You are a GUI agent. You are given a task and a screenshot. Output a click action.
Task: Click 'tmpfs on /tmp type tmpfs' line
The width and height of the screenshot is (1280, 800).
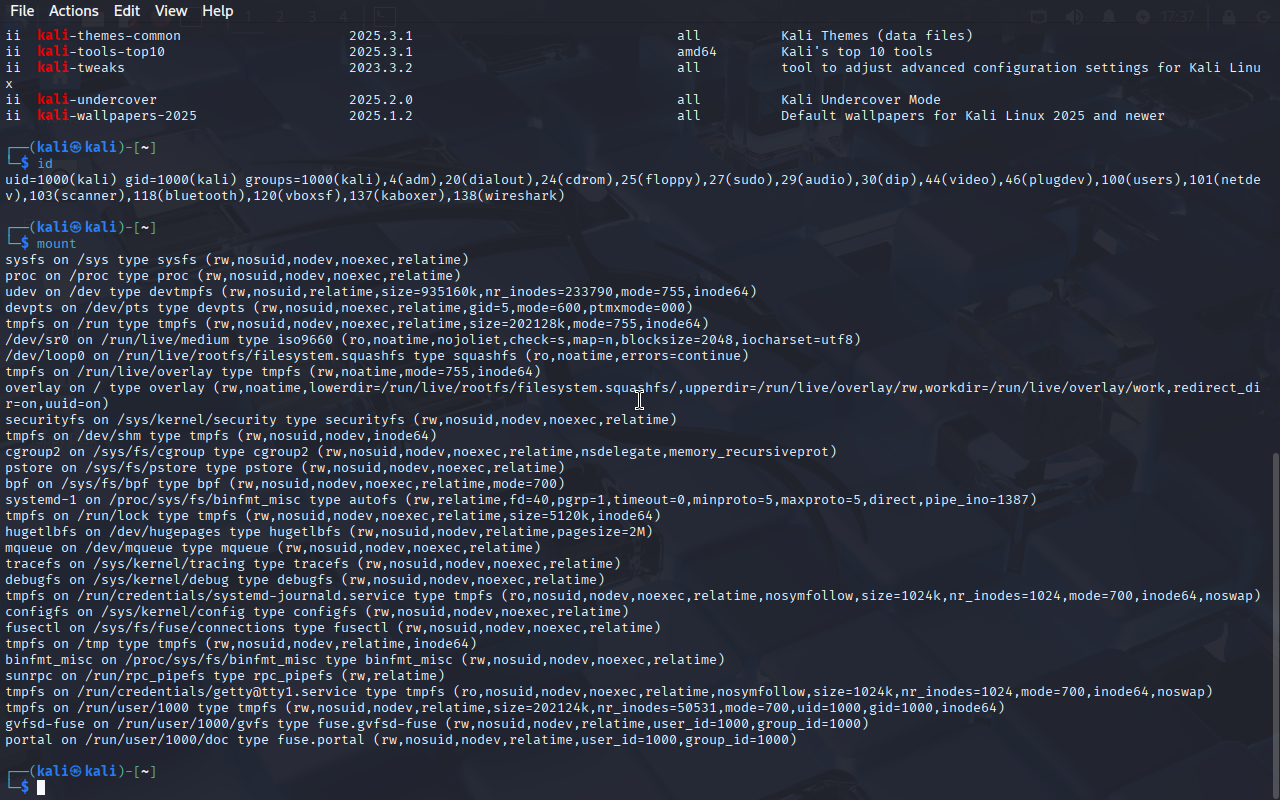tap(241, 644)
